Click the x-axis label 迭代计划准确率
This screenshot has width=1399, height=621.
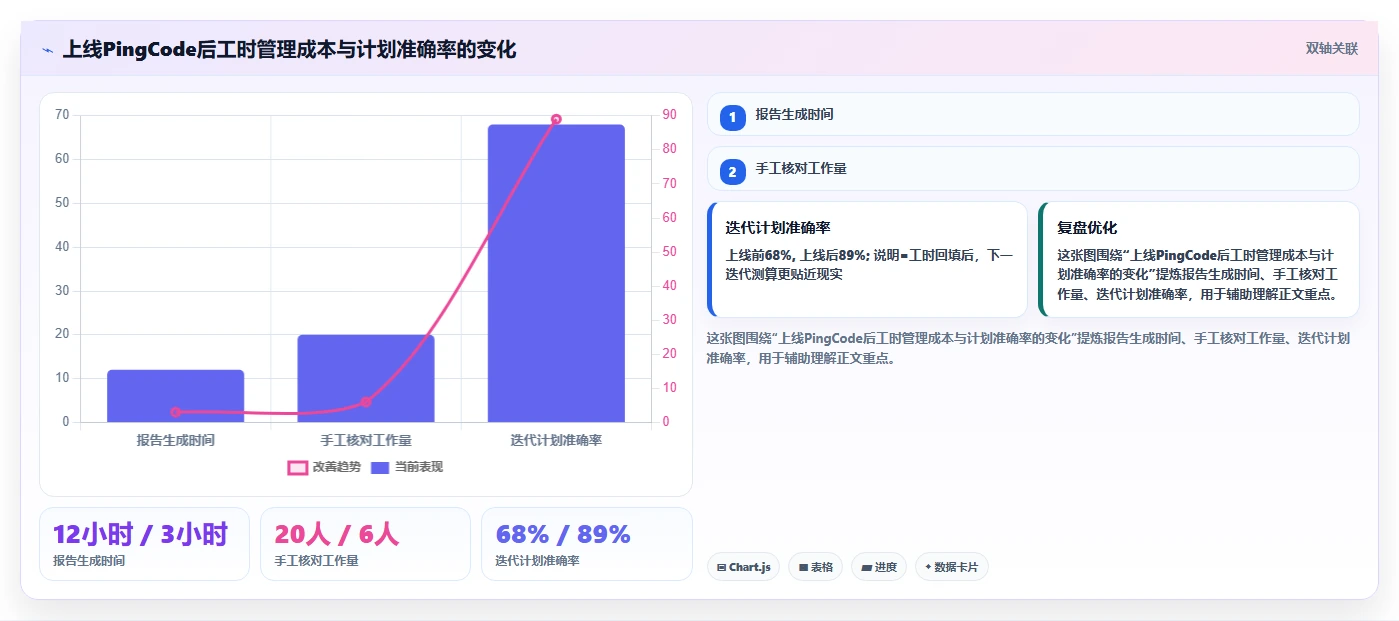pos(556,440)
